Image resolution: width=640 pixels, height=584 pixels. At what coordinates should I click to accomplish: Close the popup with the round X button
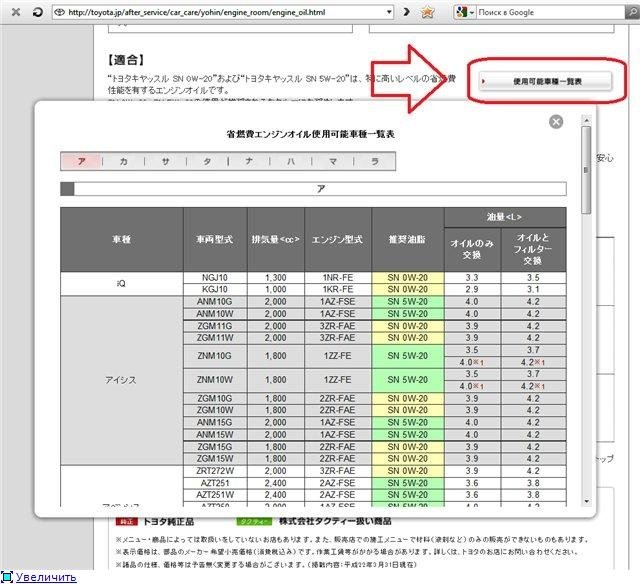click(556, 122)
